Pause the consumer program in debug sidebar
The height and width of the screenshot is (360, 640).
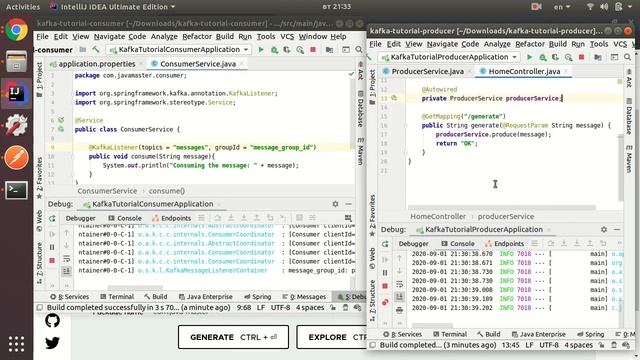click(52, 247)
